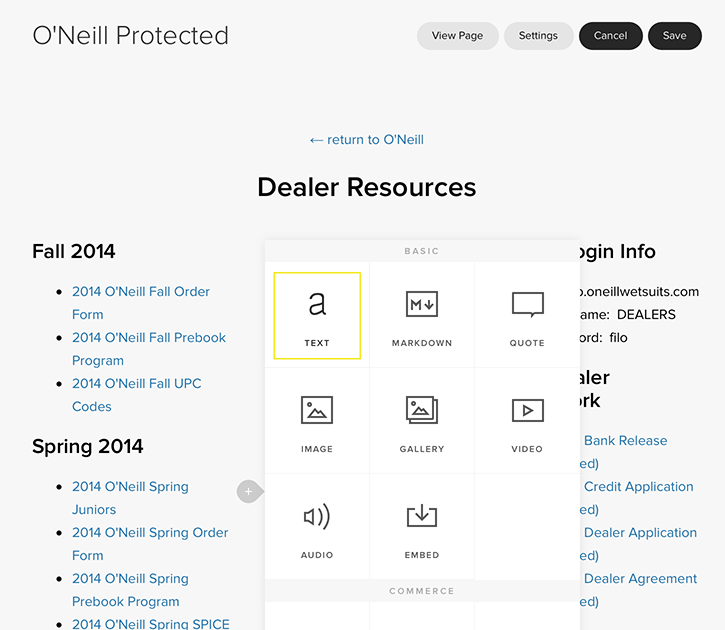Insert a Quote block

(x=527, y=315)
